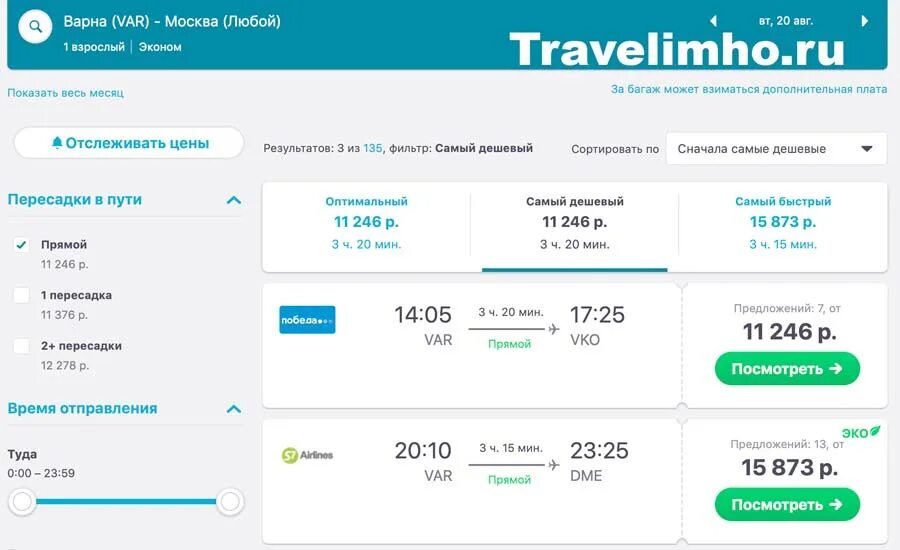Go to previous date arrow
This screenshot has height=550, width=900.
713,21
